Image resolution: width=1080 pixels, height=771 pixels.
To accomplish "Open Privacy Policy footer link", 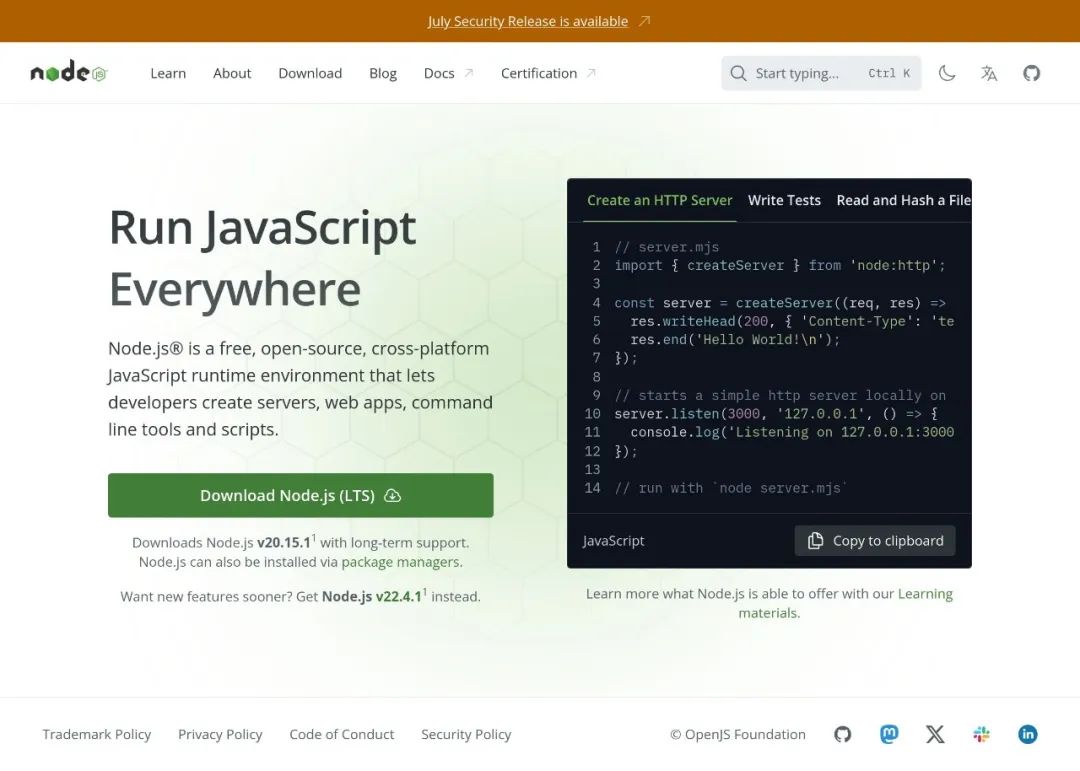I will click(220, 734).
